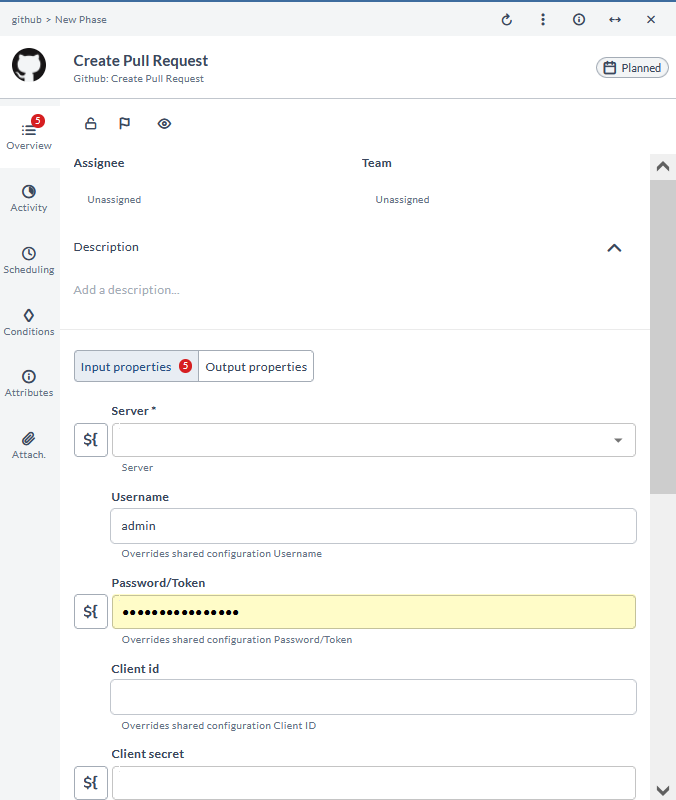Open the Activity sidebar tab
Screen dimensions: 676x800
point(29,198)
